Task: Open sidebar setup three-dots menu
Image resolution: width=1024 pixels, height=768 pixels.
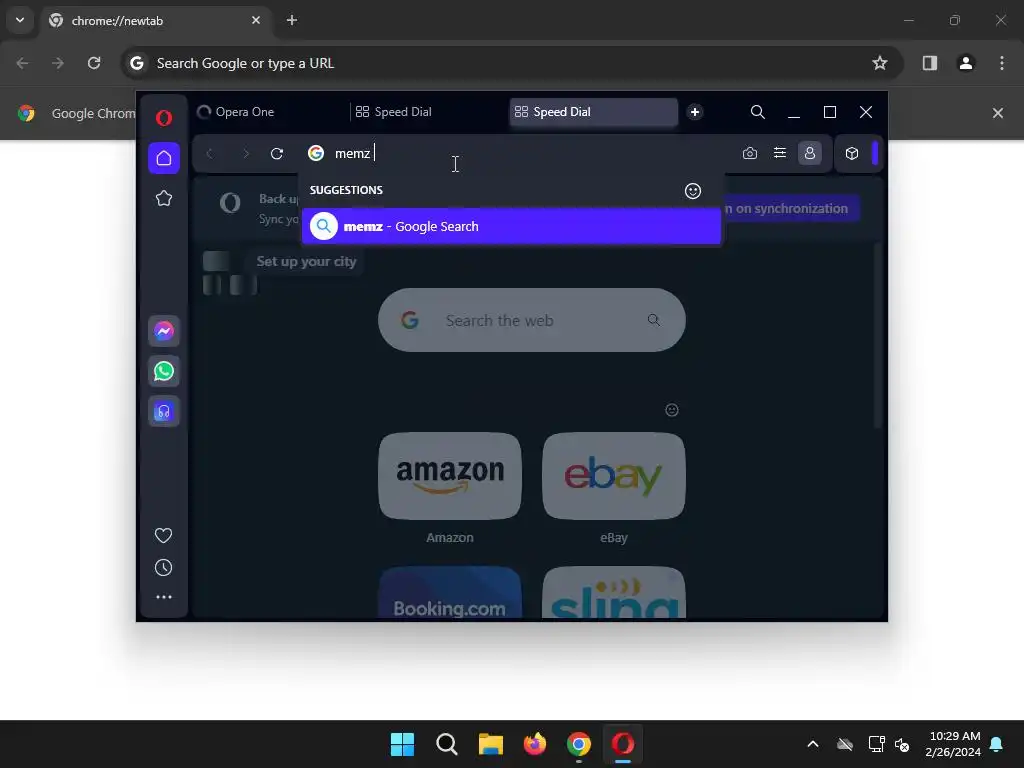Action: (163, 597)
